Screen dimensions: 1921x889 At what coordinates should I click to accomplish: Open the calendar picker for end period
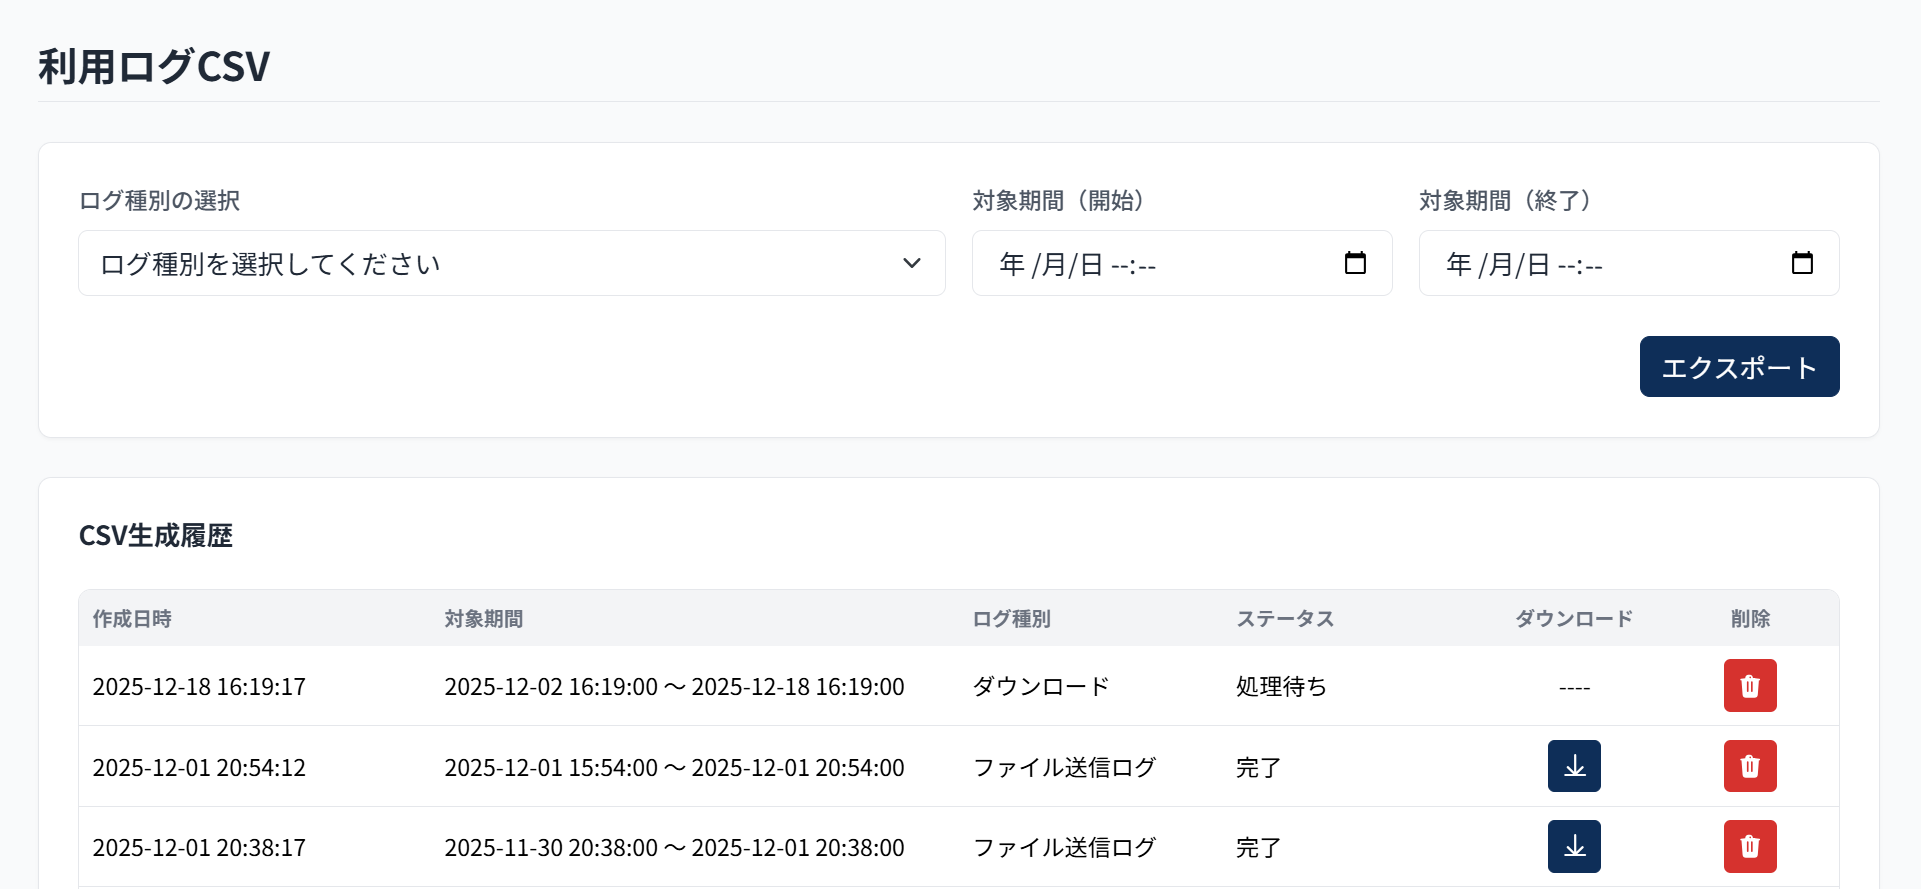(x=1802, y=263)
